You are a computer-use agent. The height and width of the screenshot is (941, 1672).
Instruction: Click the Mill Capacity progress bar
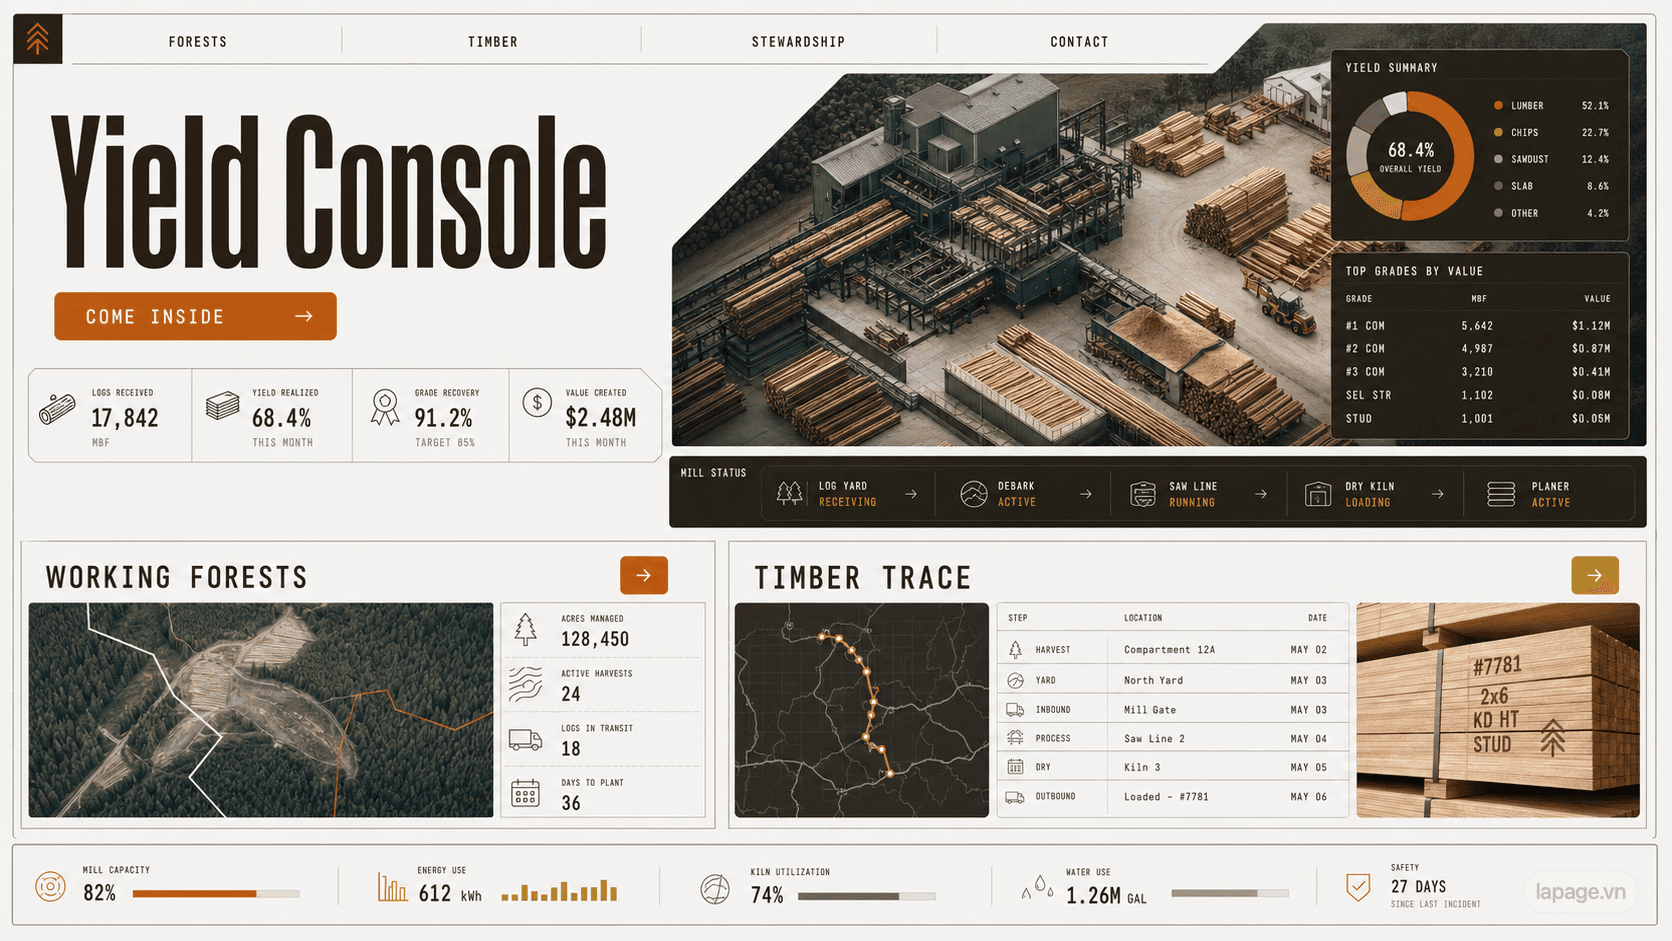point(216,894)
